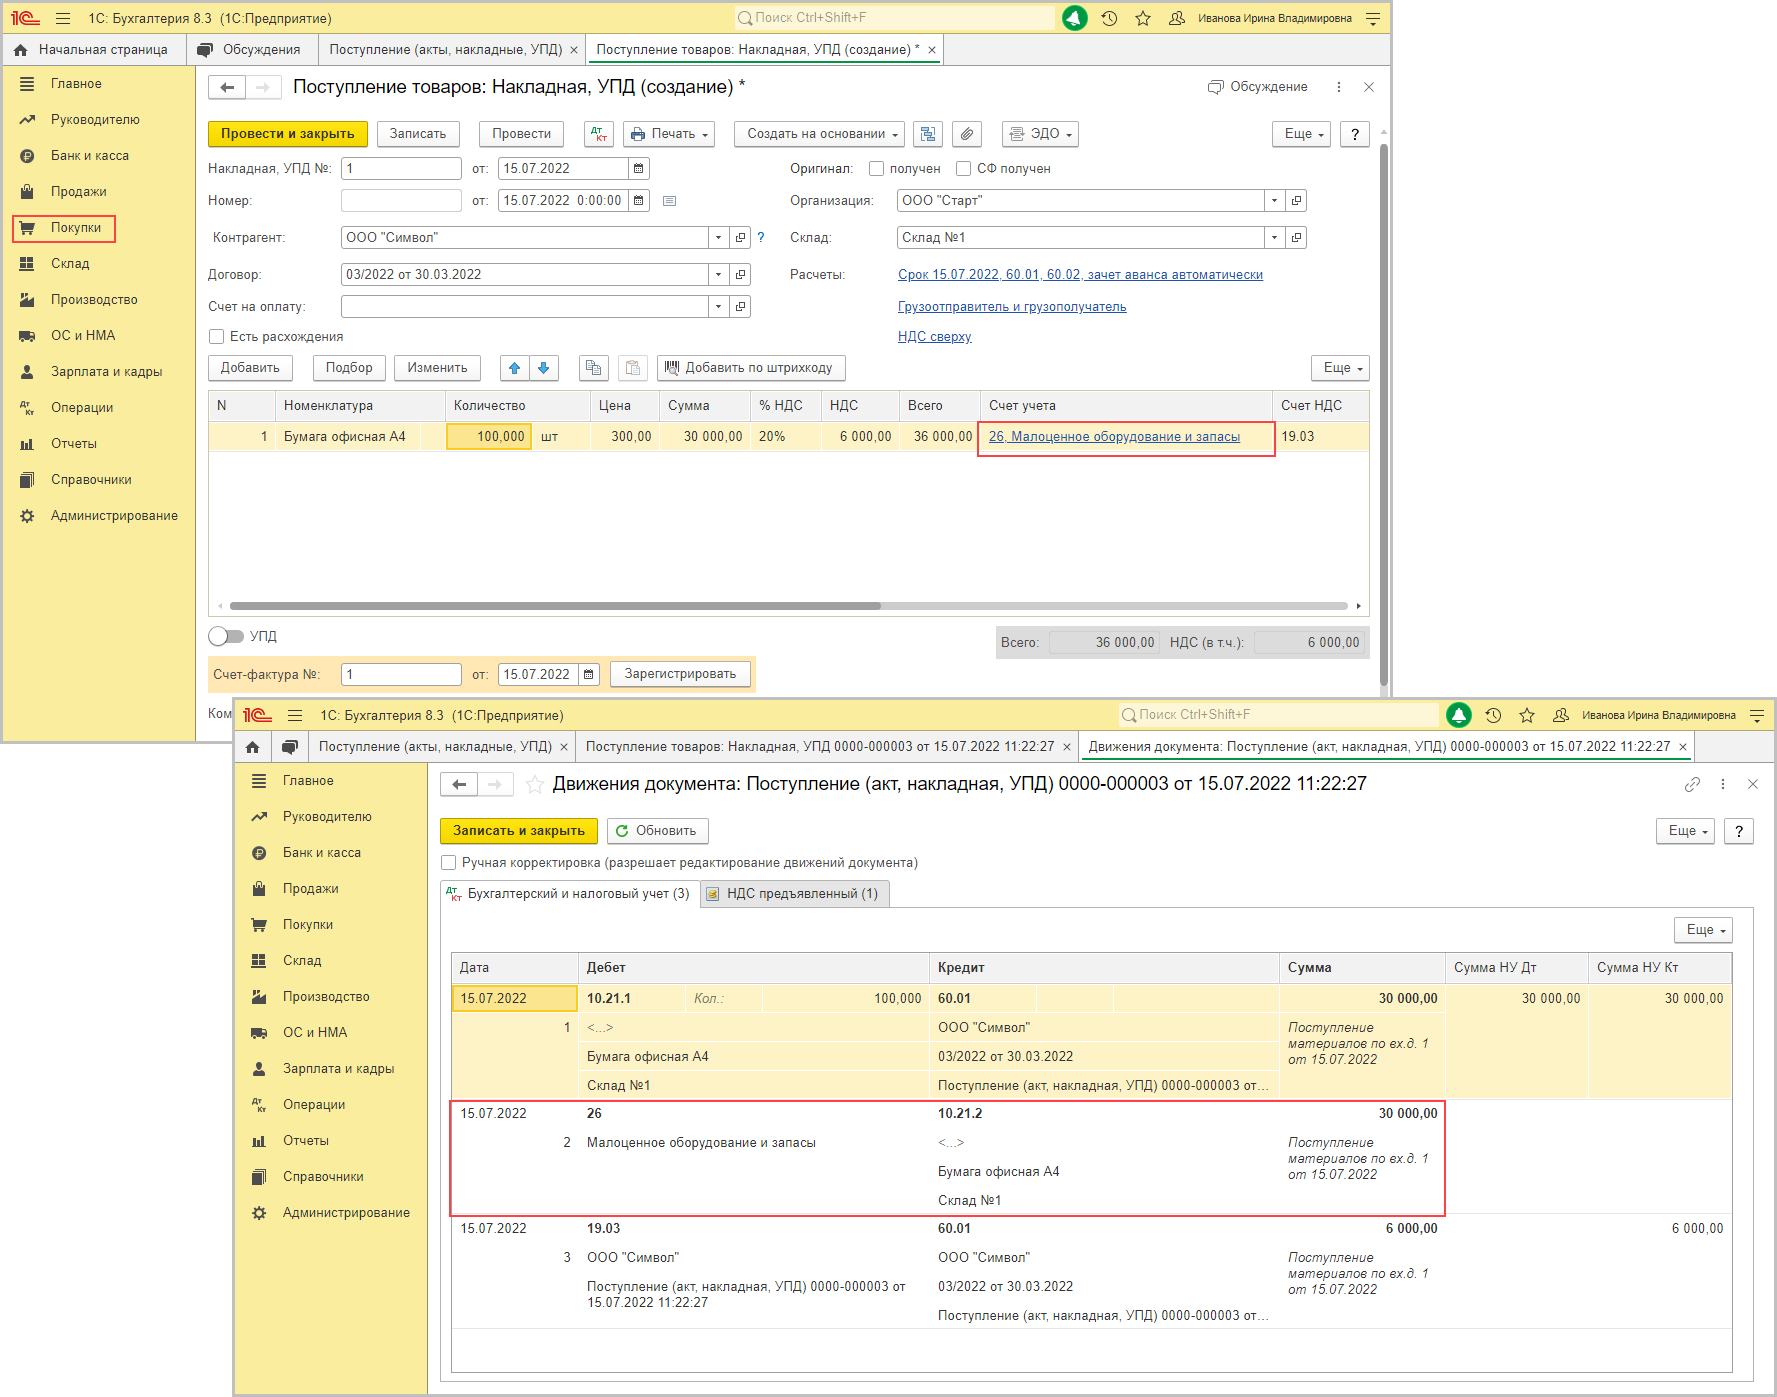Open Организация dropdown arrow
1777x1397 pixels.
pyautogui.click(x=1274, y=201)
